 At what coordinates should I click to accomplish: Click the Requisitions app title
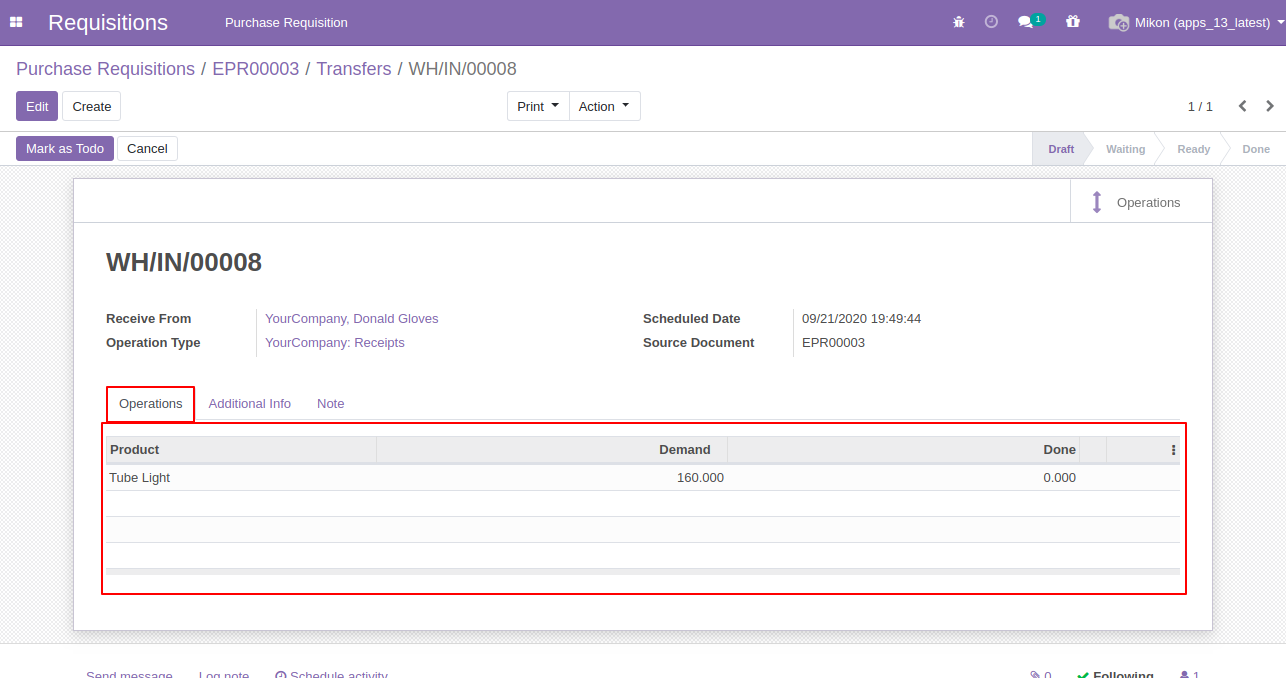[108, 22]
